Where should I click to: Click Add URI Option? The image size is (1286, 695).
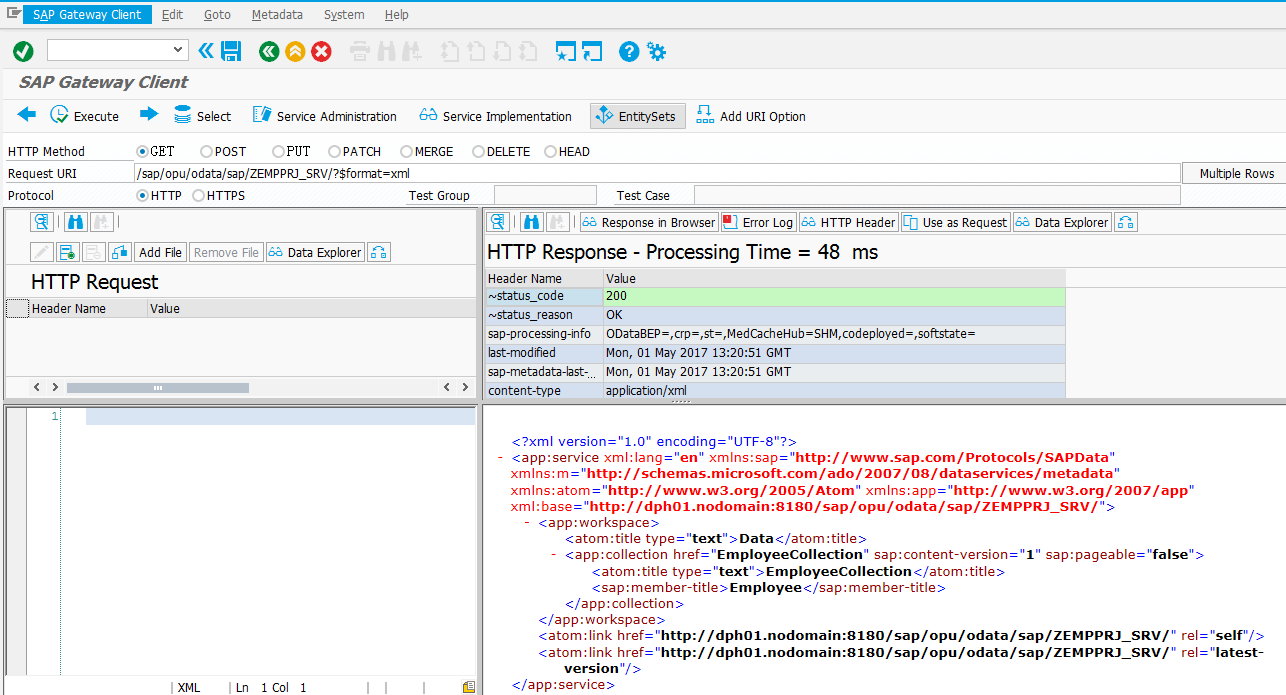pyautogui.click(x=751, y=116)
